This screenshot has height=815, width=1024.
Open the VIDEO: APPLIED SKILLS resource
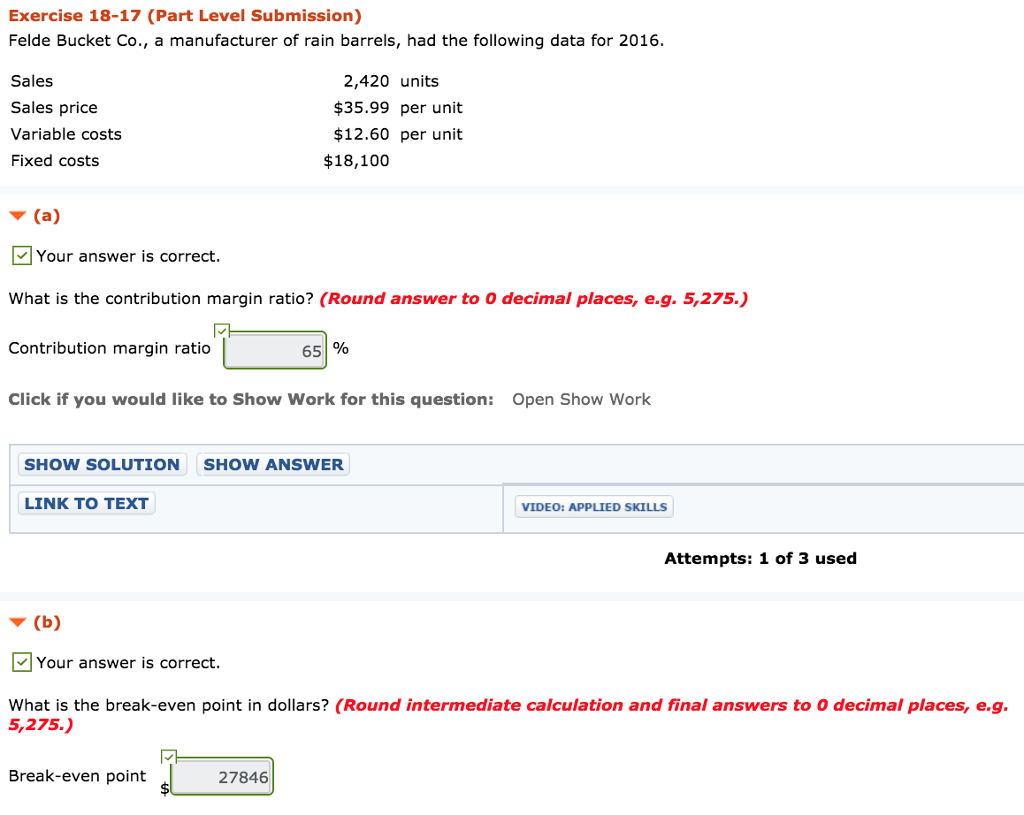click(594, 507)
